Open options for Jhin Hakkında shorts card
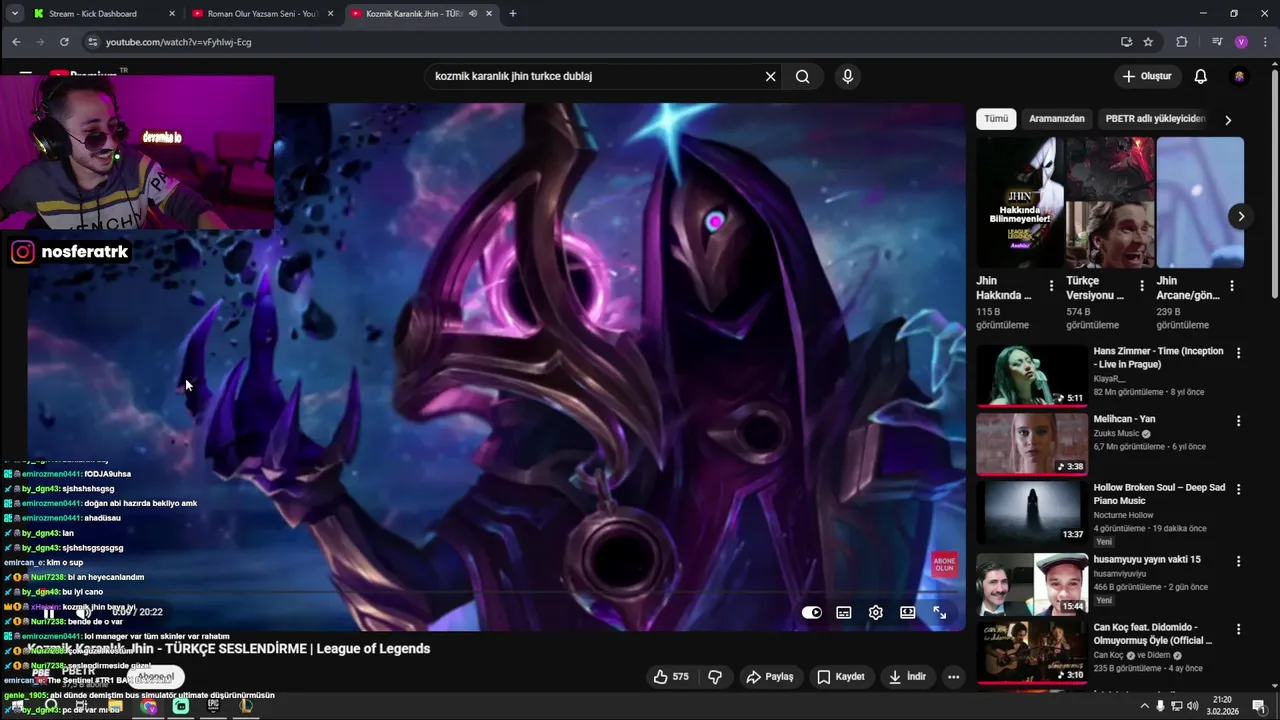 pyautogui.click(x=1051, y=286)
